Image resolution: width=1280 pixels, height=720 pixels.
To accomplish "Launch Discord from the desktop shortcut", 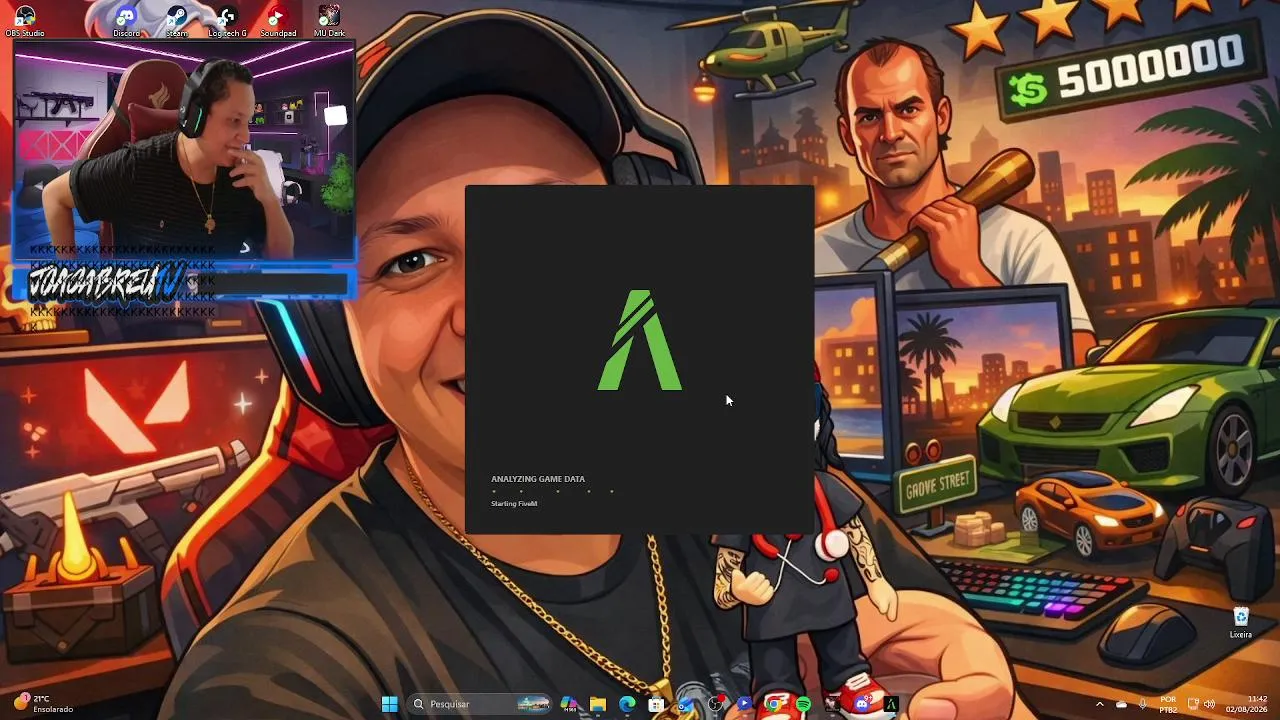I will (126, 21).
